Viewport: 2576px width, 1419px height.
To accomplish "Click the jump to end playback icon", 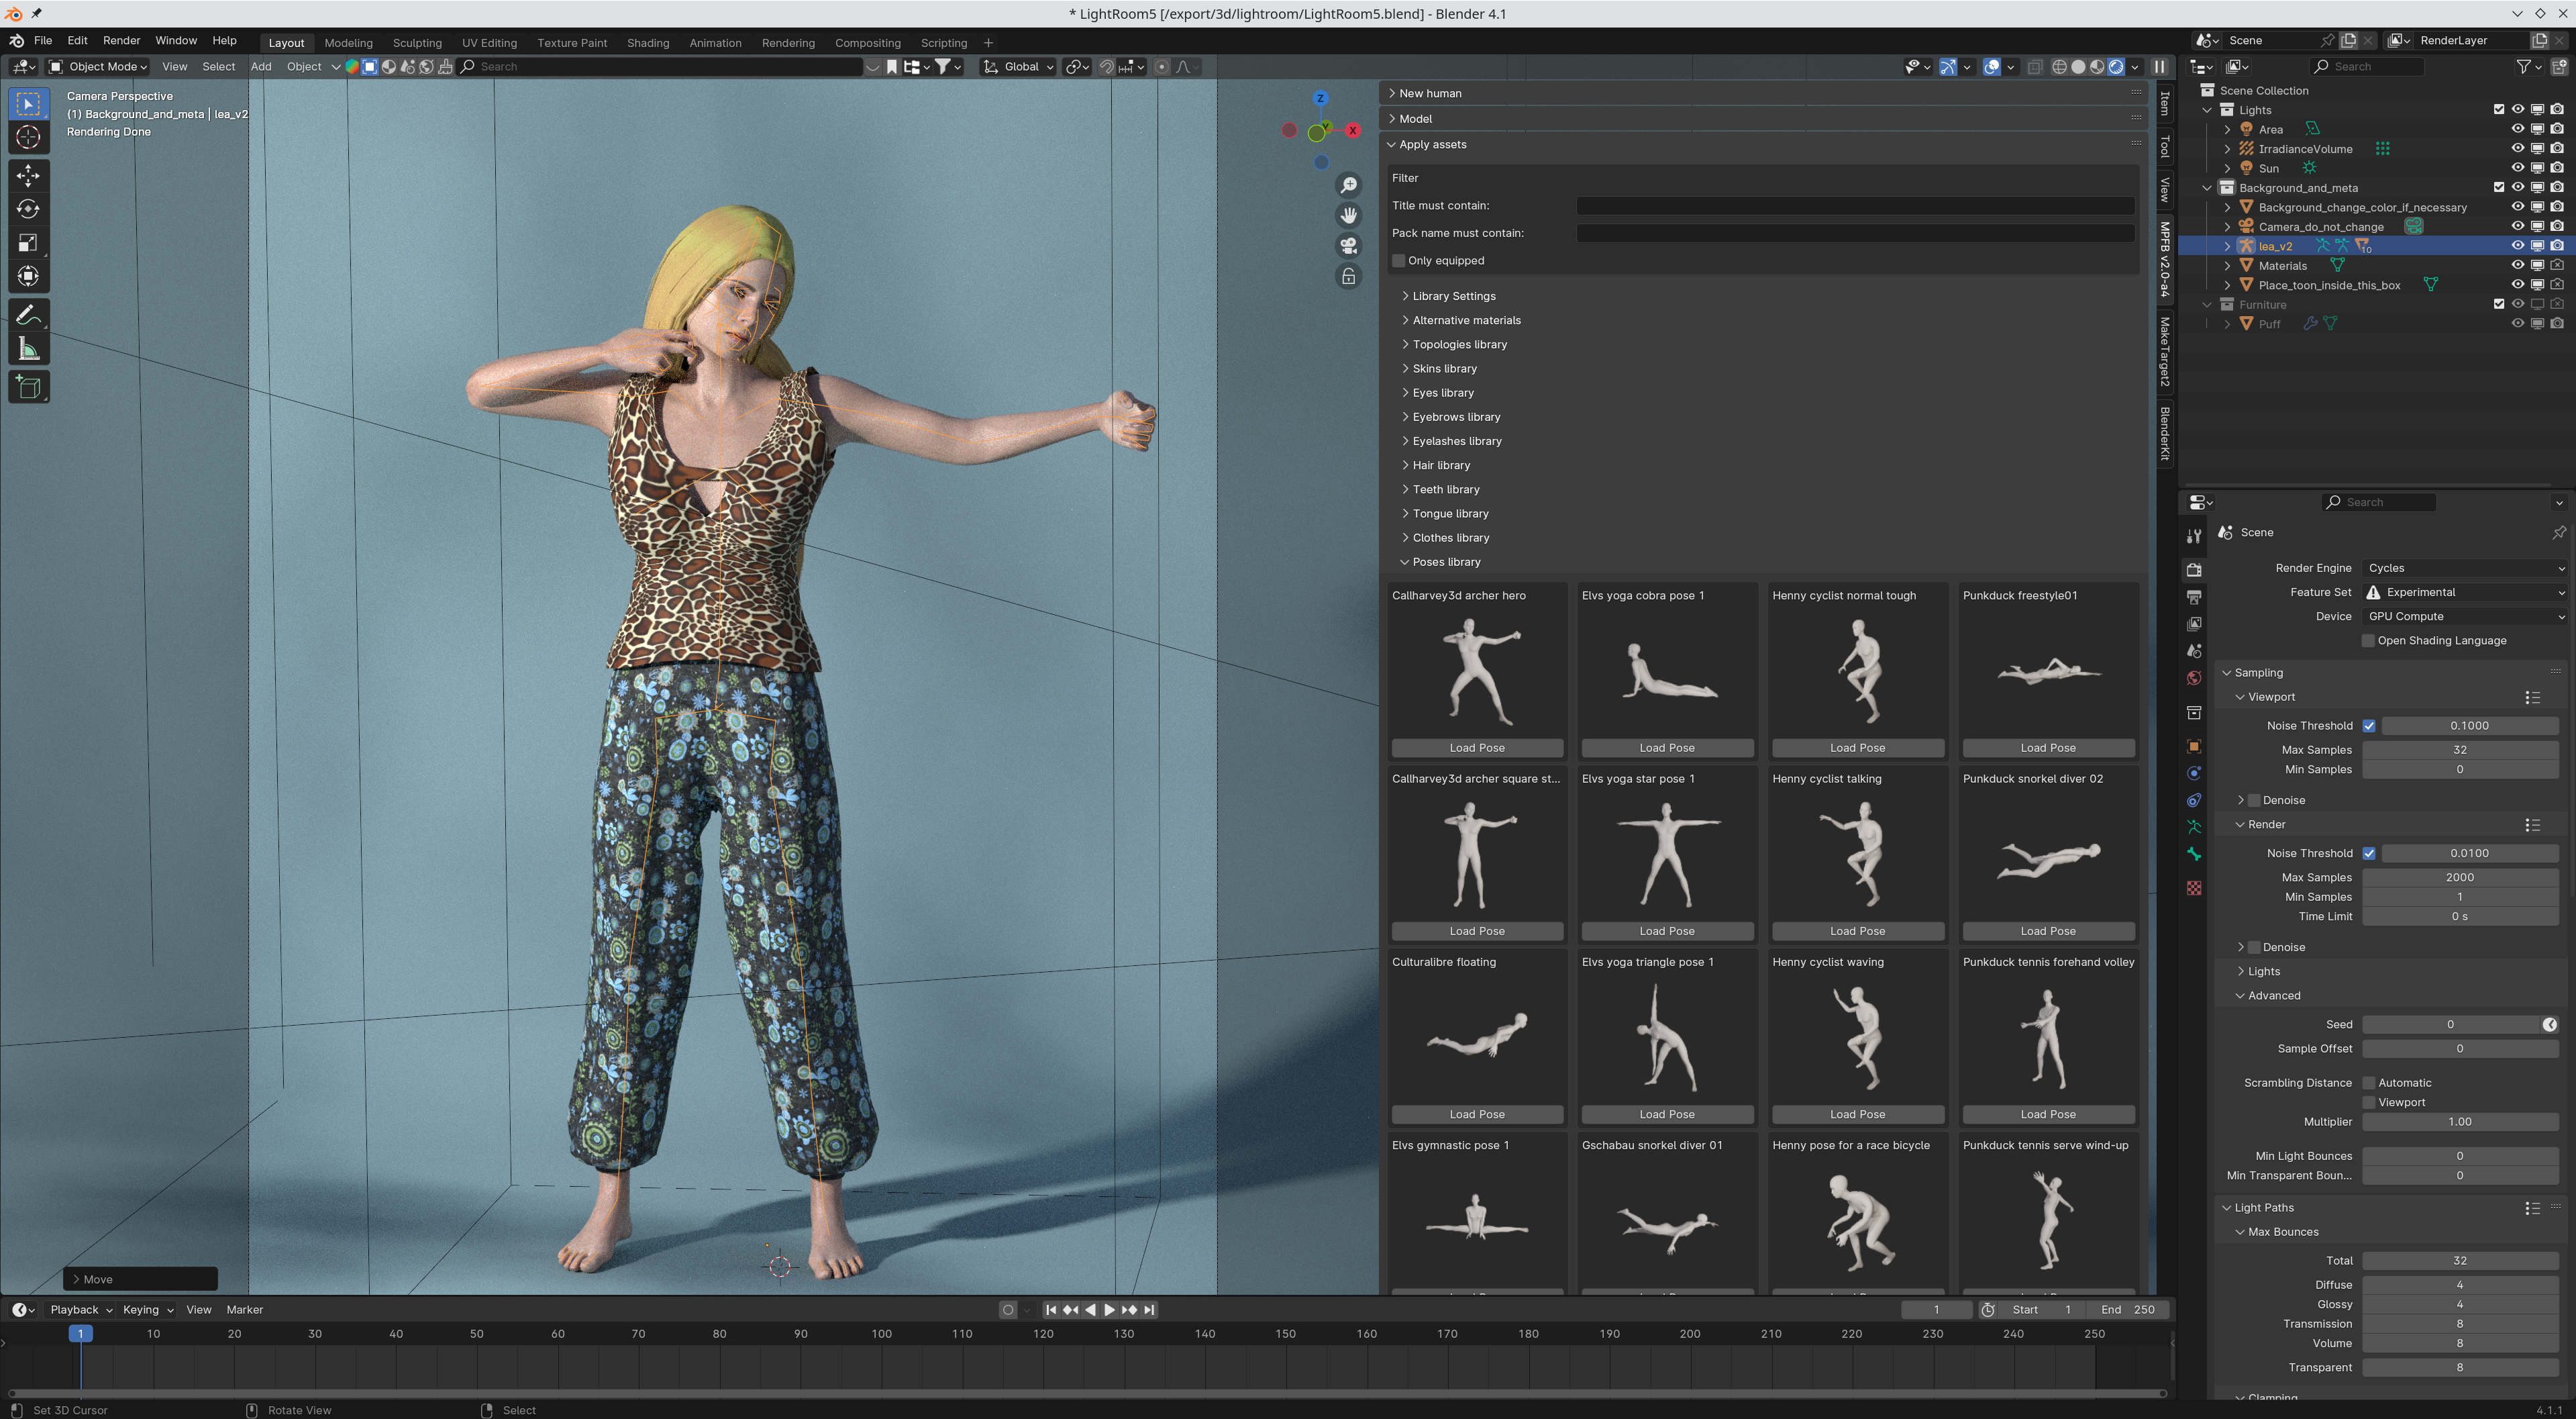I will point(1149,1310).
